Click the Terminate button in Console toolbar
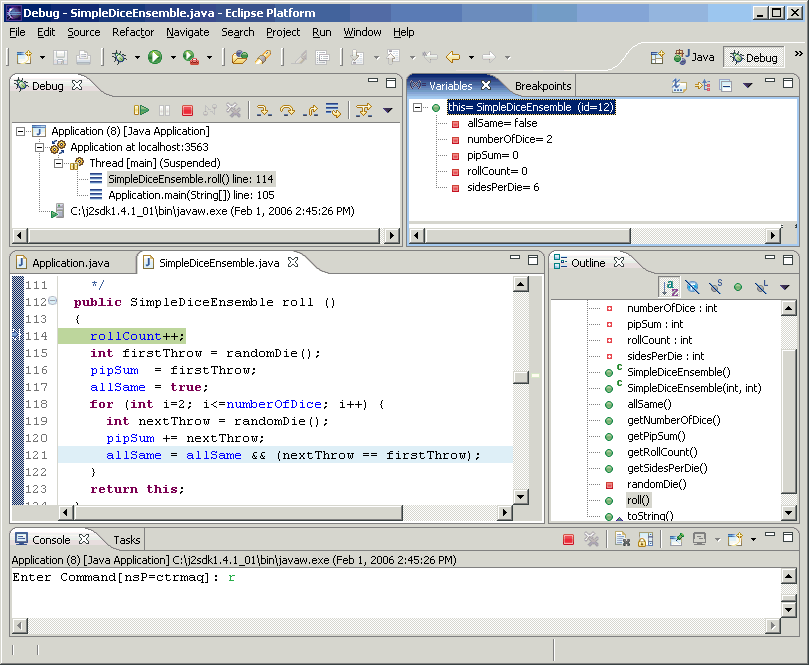Screen dimensions: 809x665 point(568,540)
